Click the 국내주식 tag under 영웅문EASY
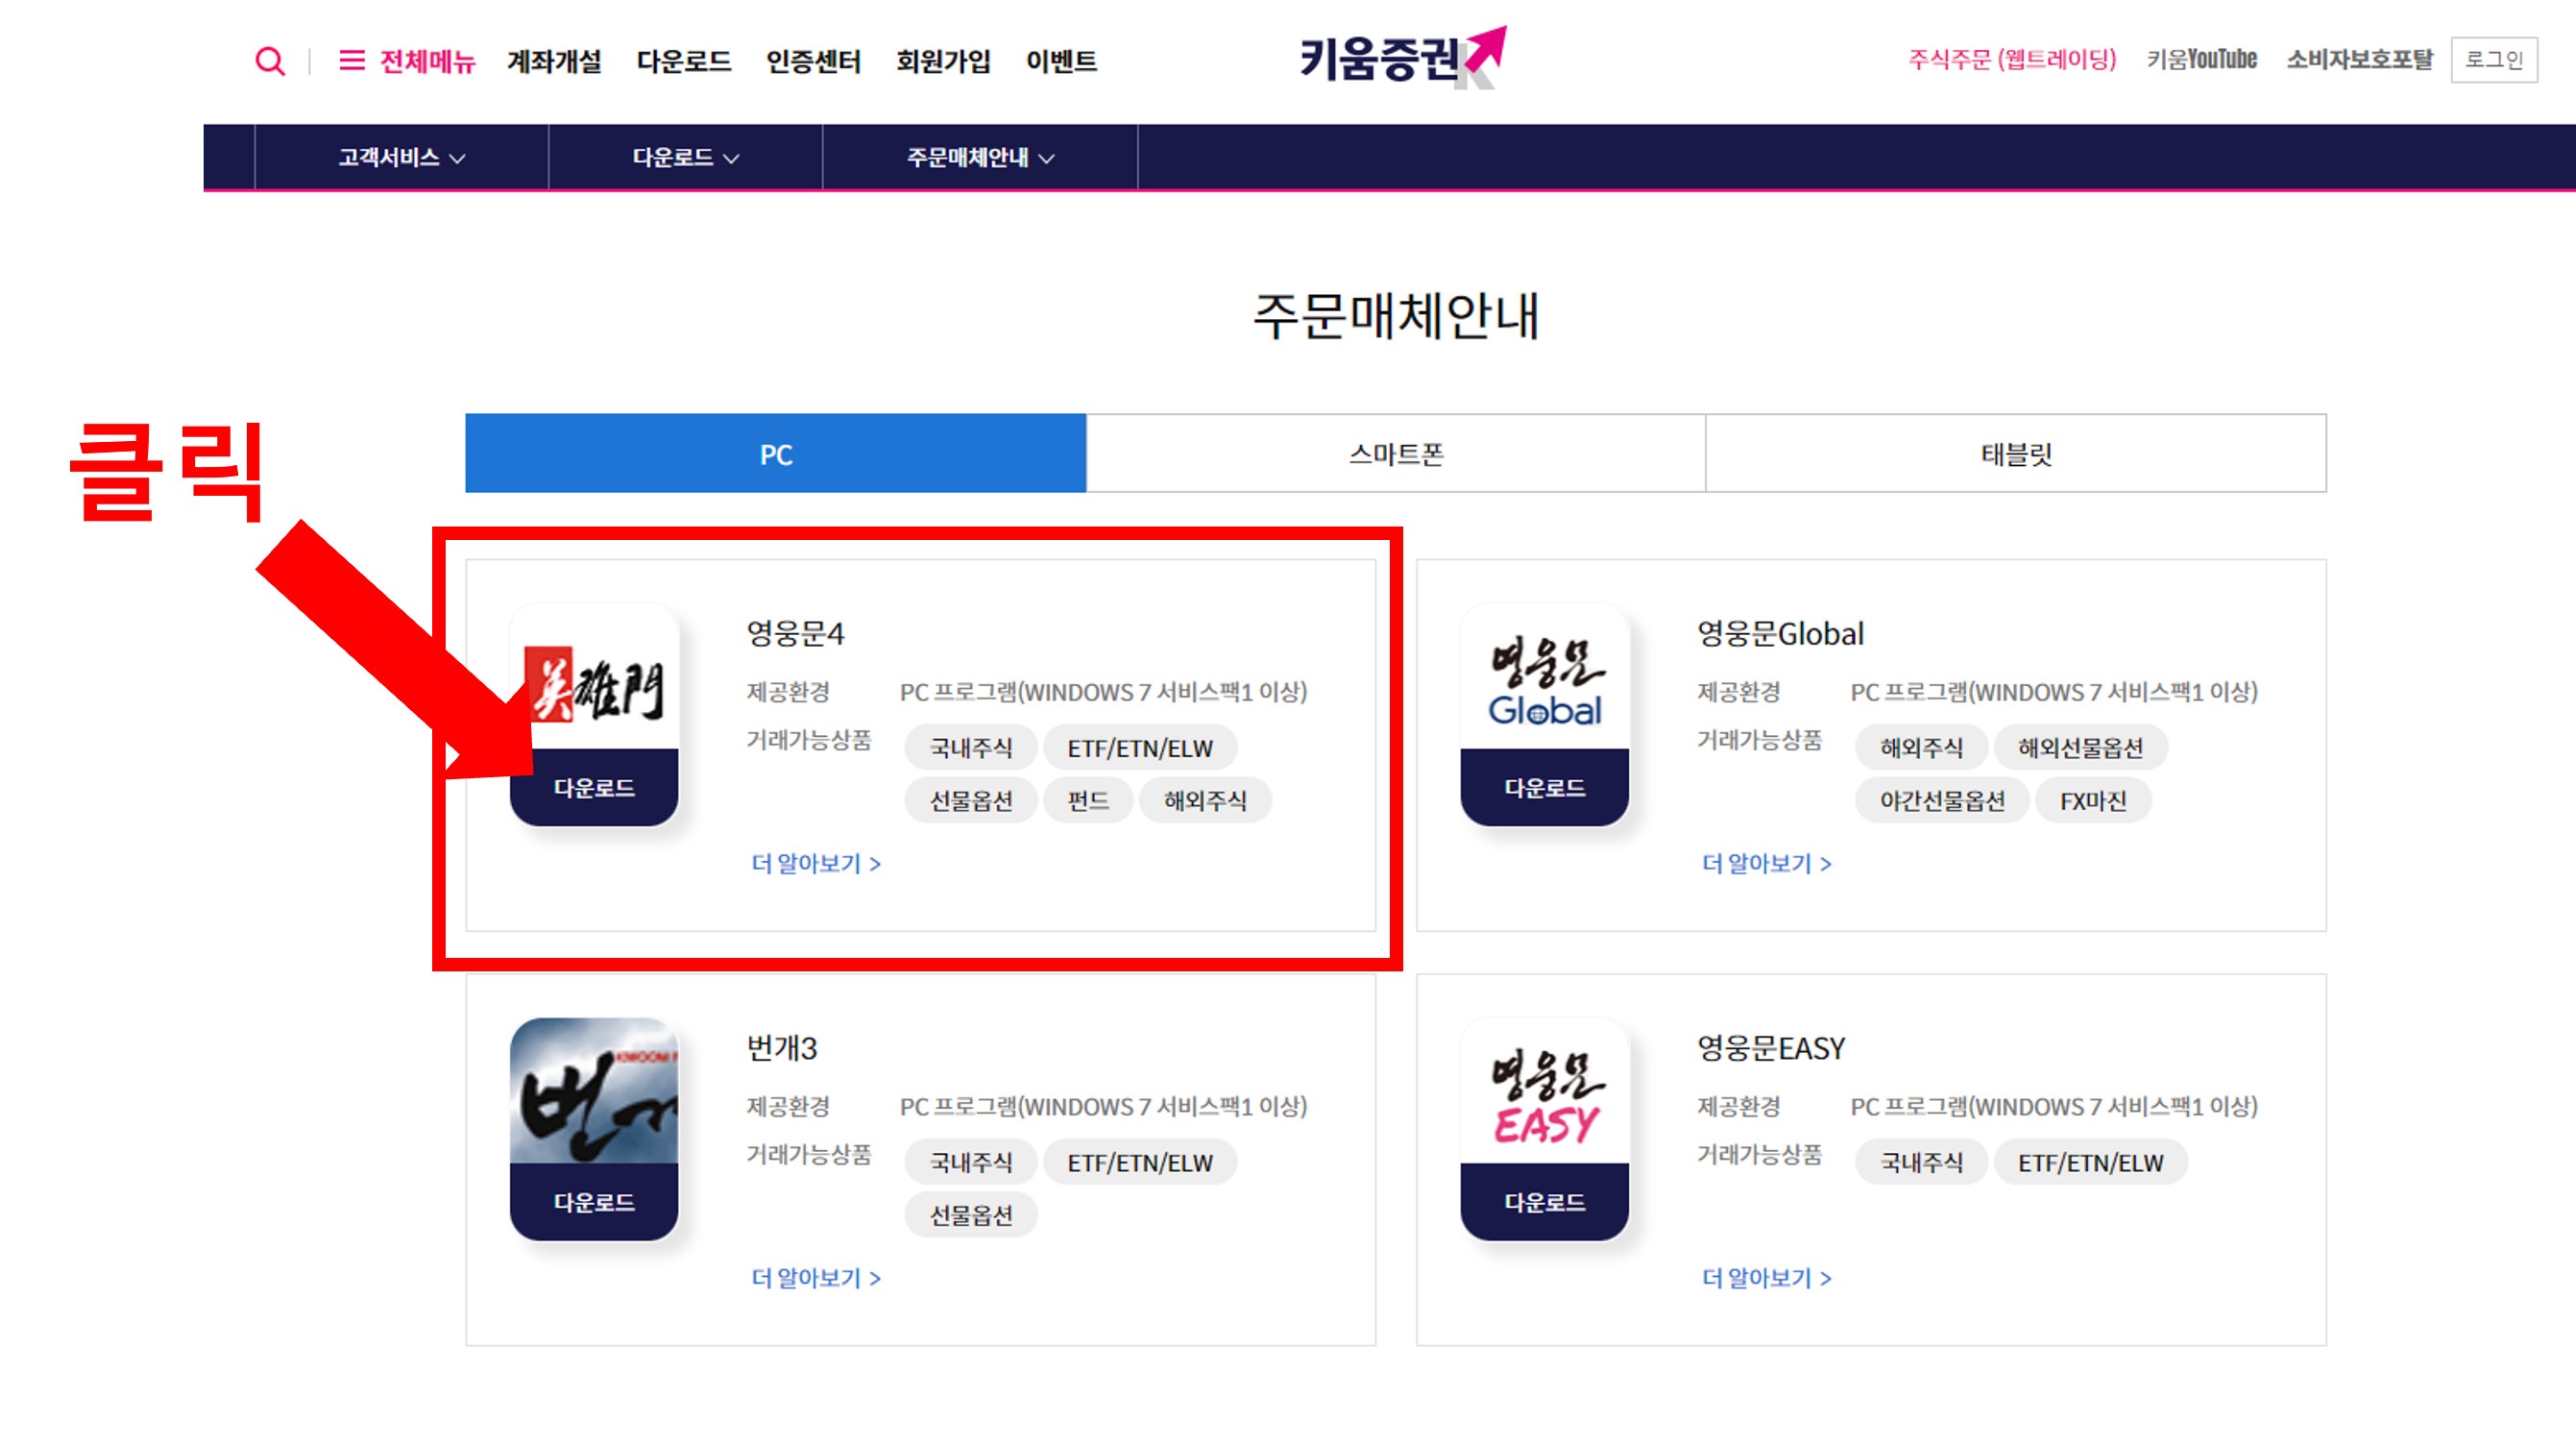Image resolution: width=2576 pixels, height=1446 pixels. point(1921,1162)
